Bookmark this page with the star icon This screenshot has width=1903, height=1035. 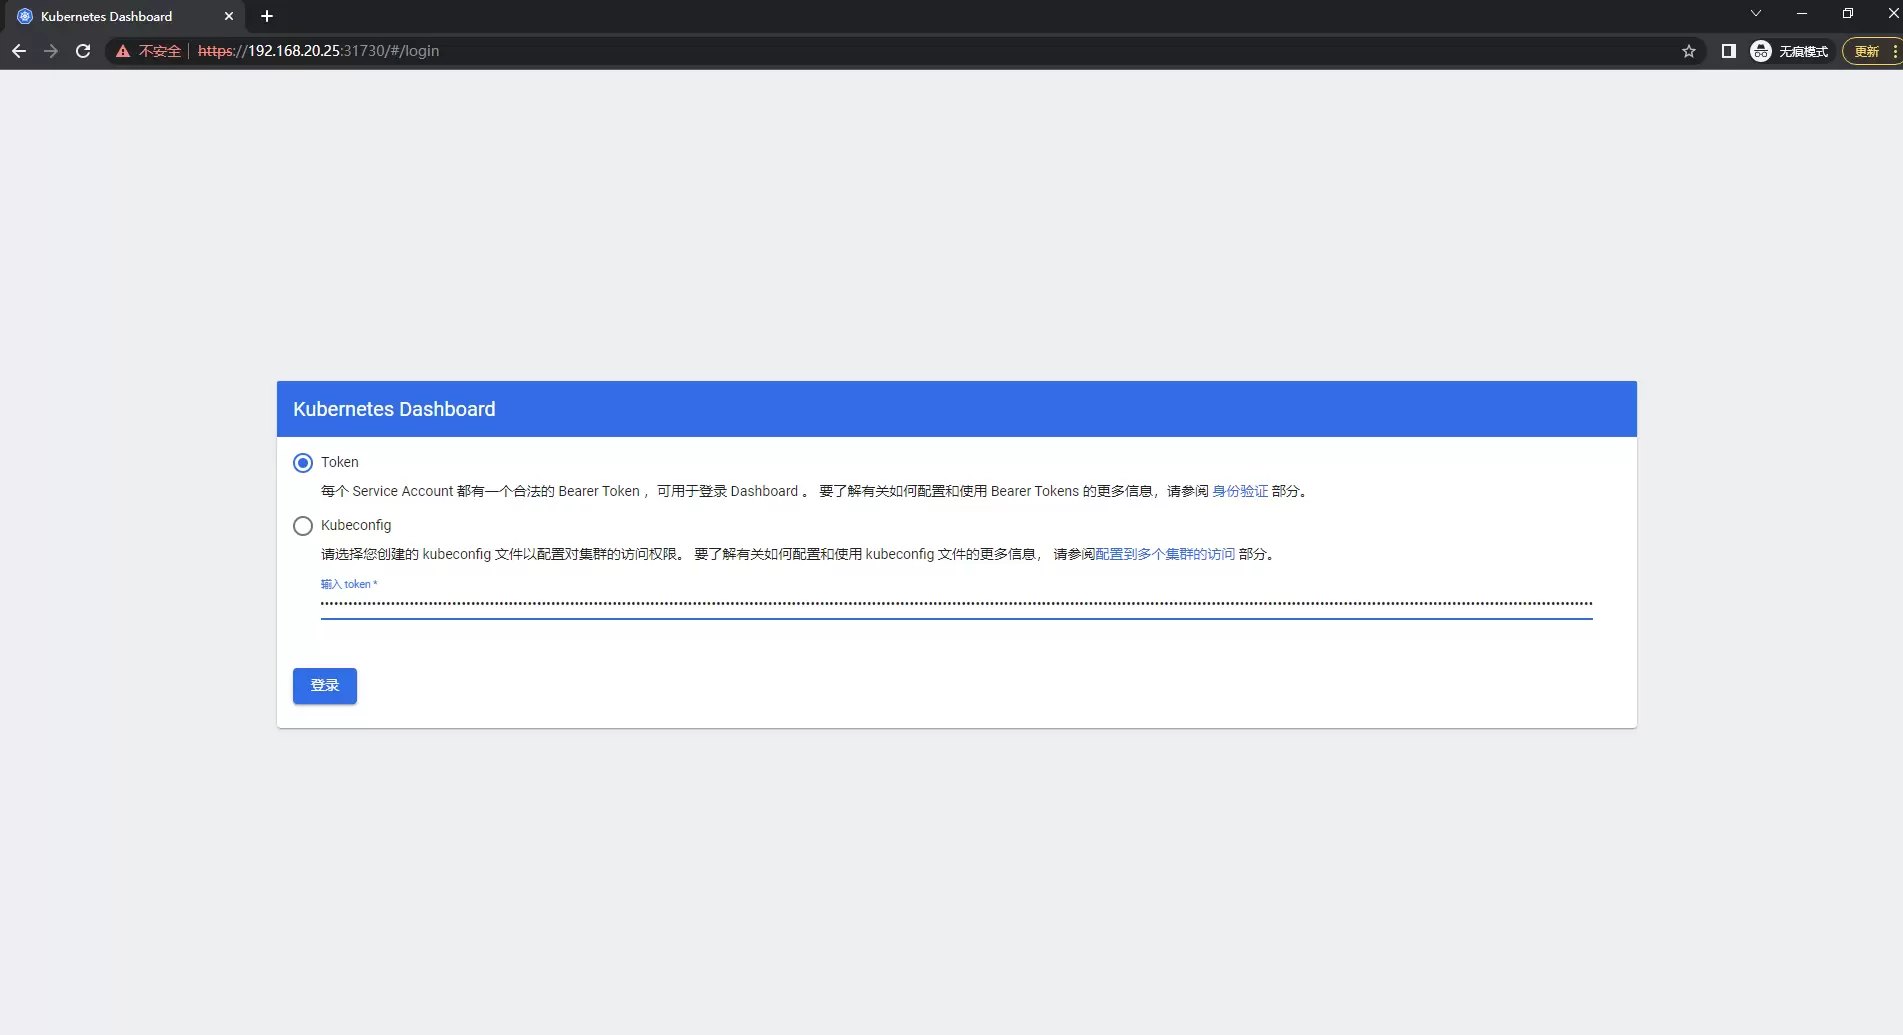click(x=1689, y=51)
